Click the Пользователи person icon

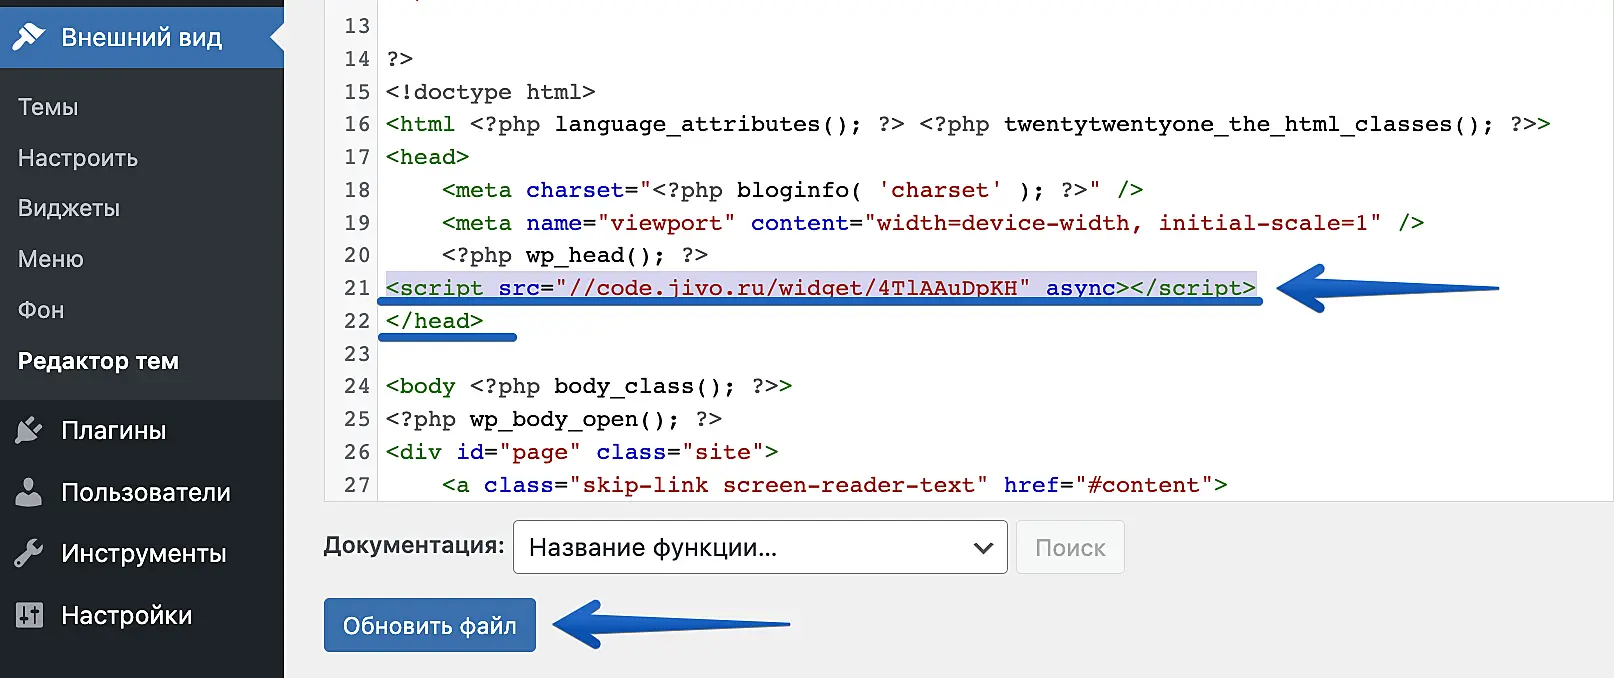click(x=29, y=492)
